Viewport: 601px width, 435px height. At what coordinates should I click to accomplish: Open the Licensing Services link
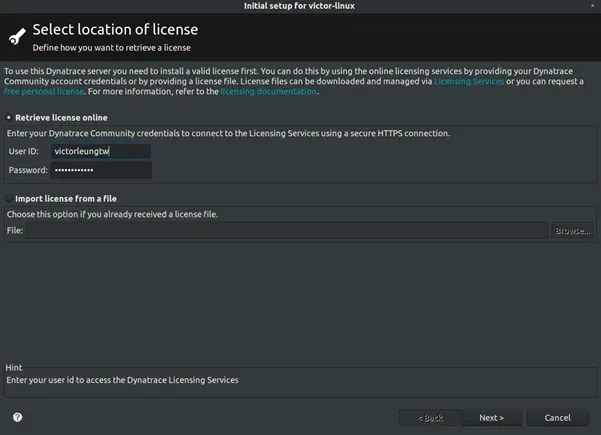(x=469, y=81)
